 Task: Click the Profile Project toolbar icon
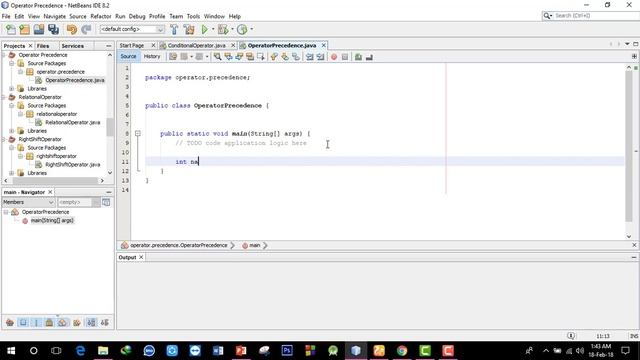point(242,29)
